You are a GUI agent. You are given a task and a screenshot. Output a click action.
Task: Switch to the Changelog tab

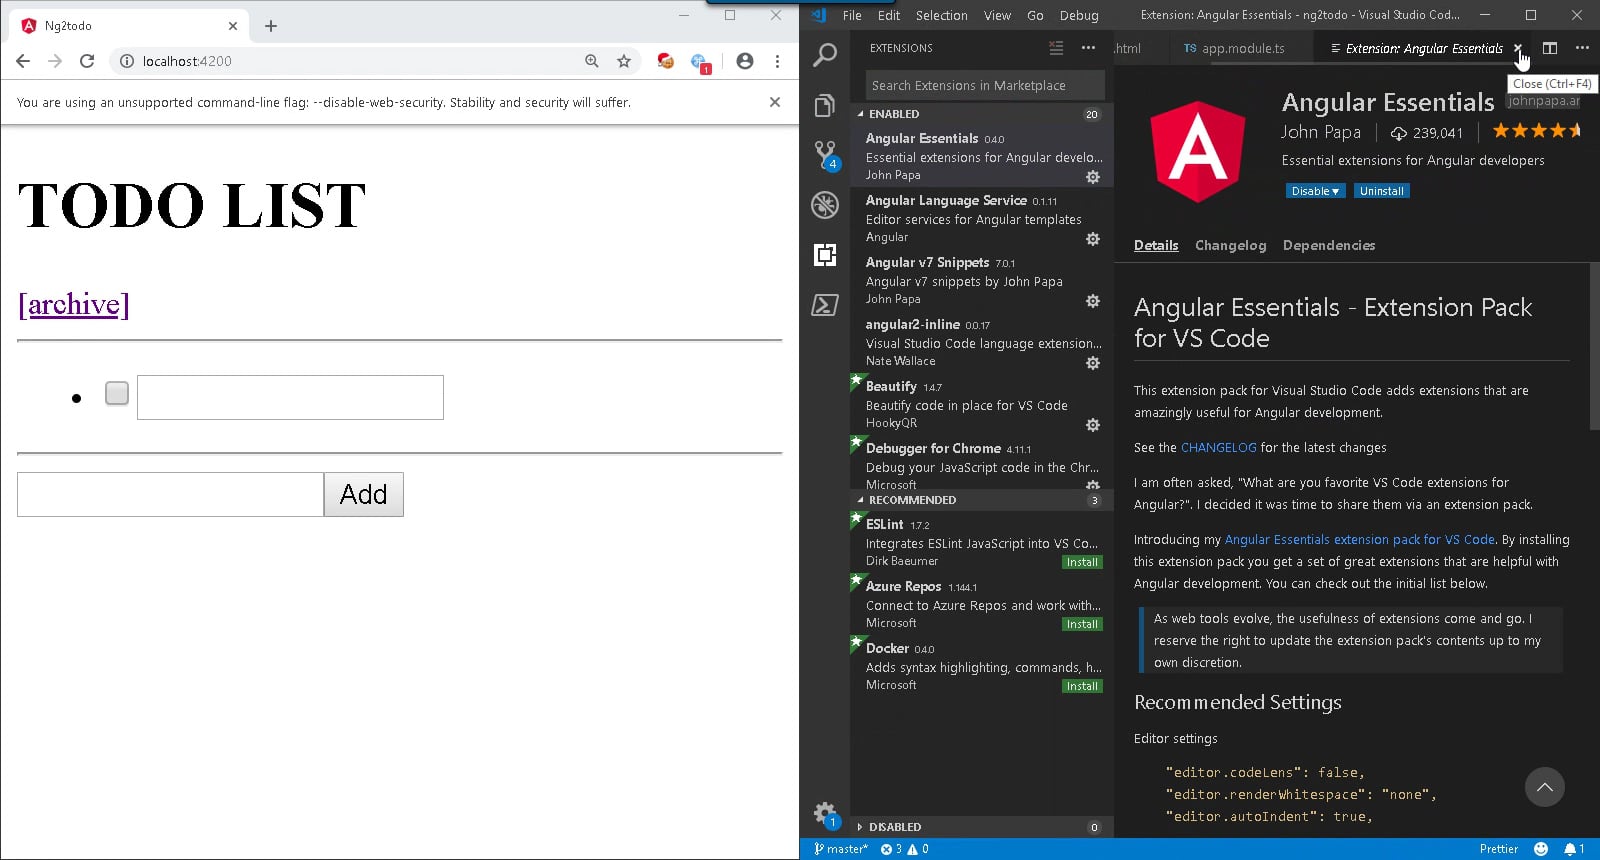[1230, 245]
